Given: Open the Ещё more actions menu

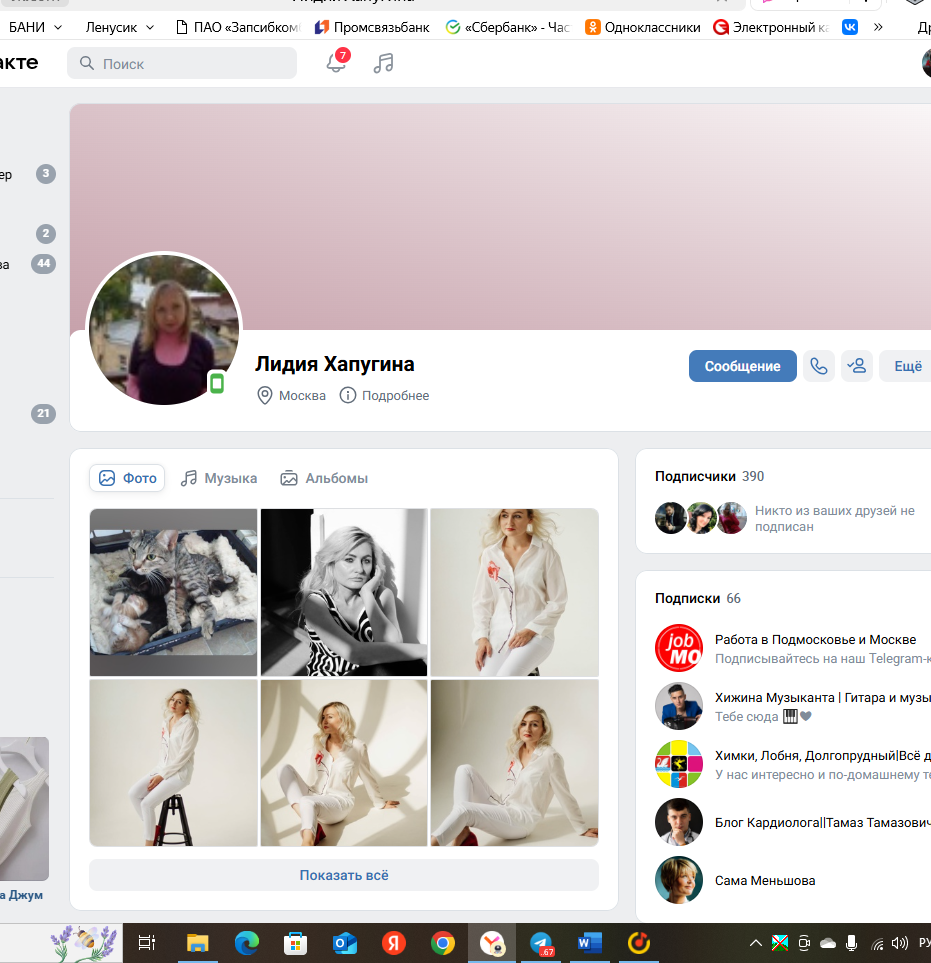Looking at the screenshot, I should pyautogui.click(x=907, y=366).
